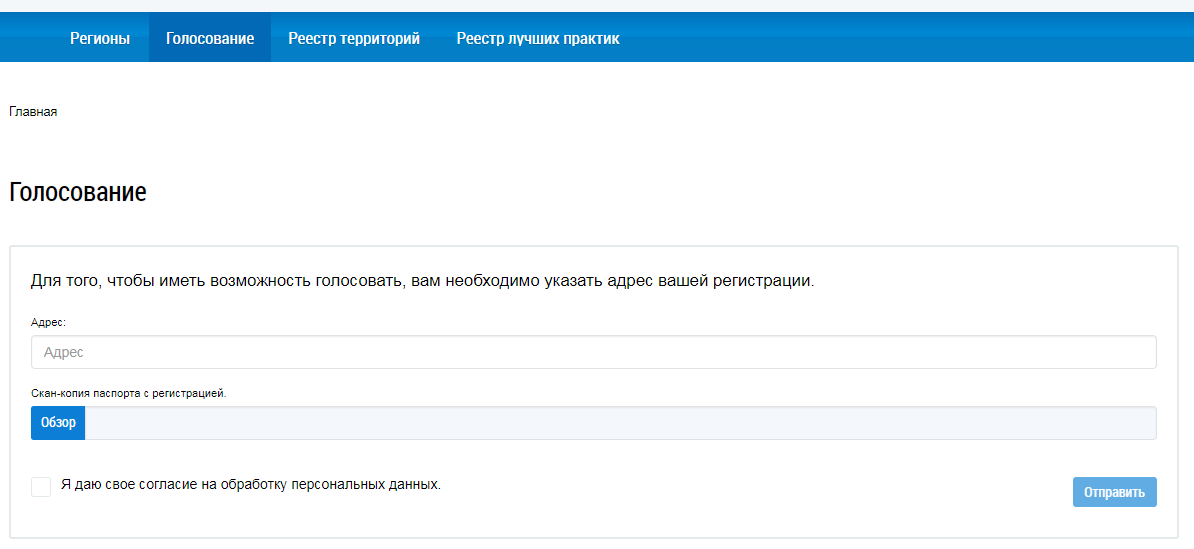Viewport: 1194px width, 549px height.
Task: Click the 'Скан-копия паспорта с регистрацией' label
Action: point(129,394)
